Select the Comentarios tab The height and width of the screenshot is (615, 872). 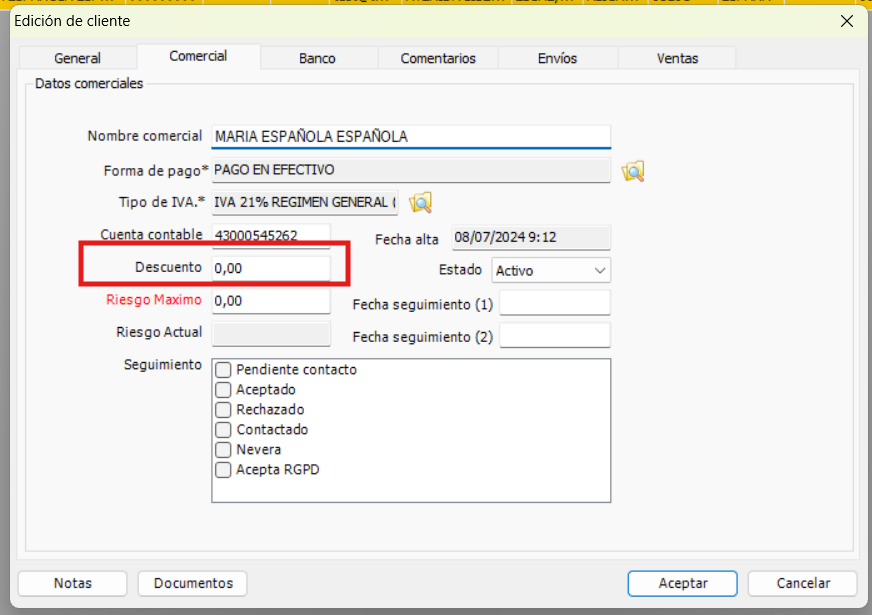click(x=437, y=58)
